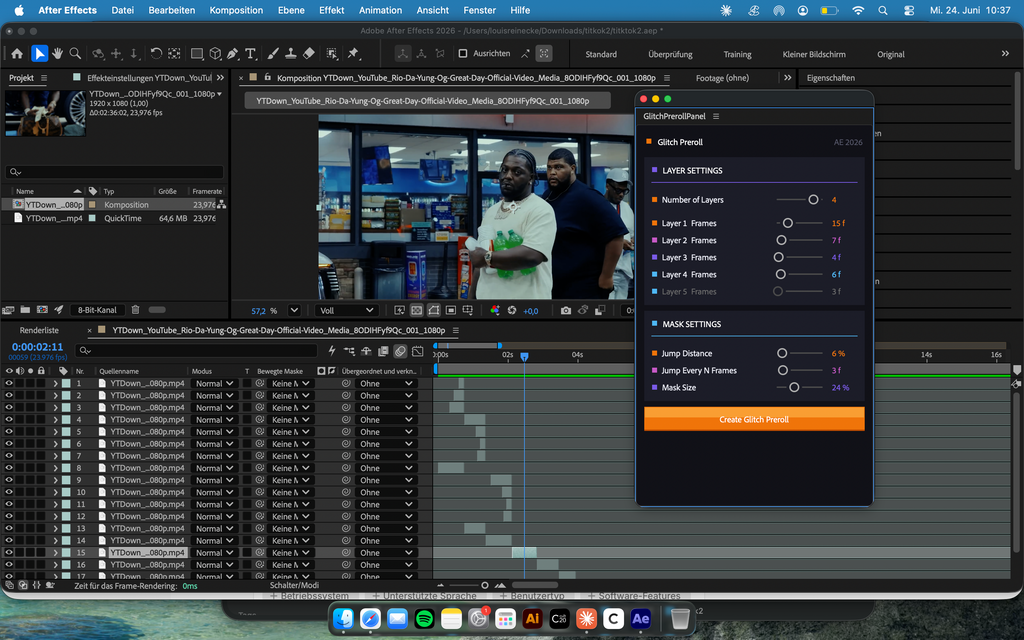Enable the Ausrichten checkbox
Image resolution: width=1024 pixels, height=640 pixels.
click(463, 54)
